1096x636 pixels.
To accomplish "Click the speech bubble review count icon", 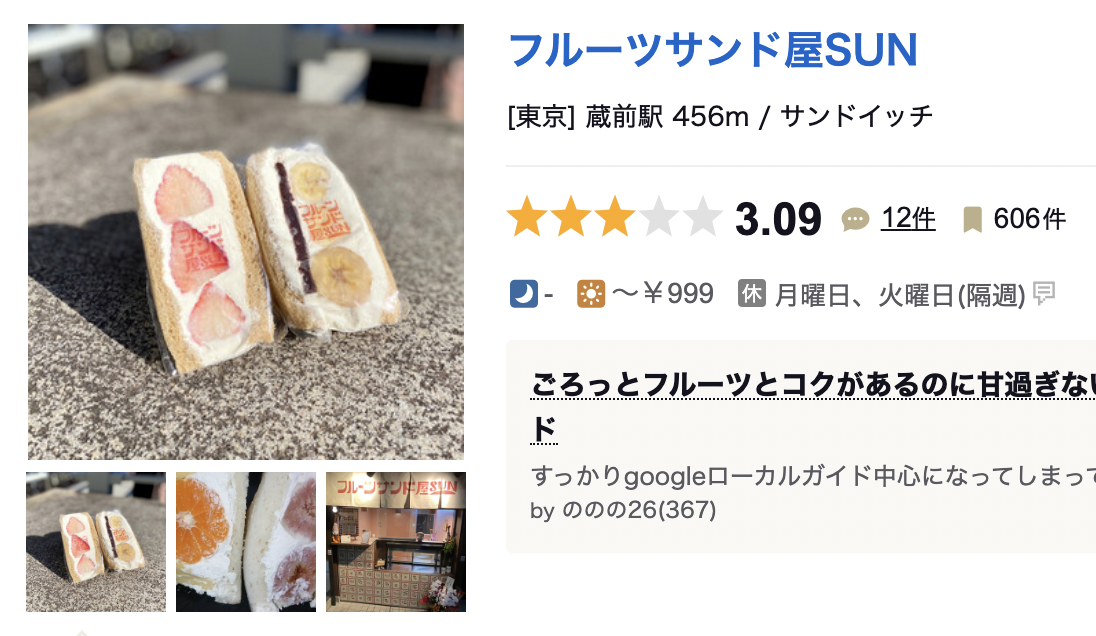I will [x=855, y=219].
